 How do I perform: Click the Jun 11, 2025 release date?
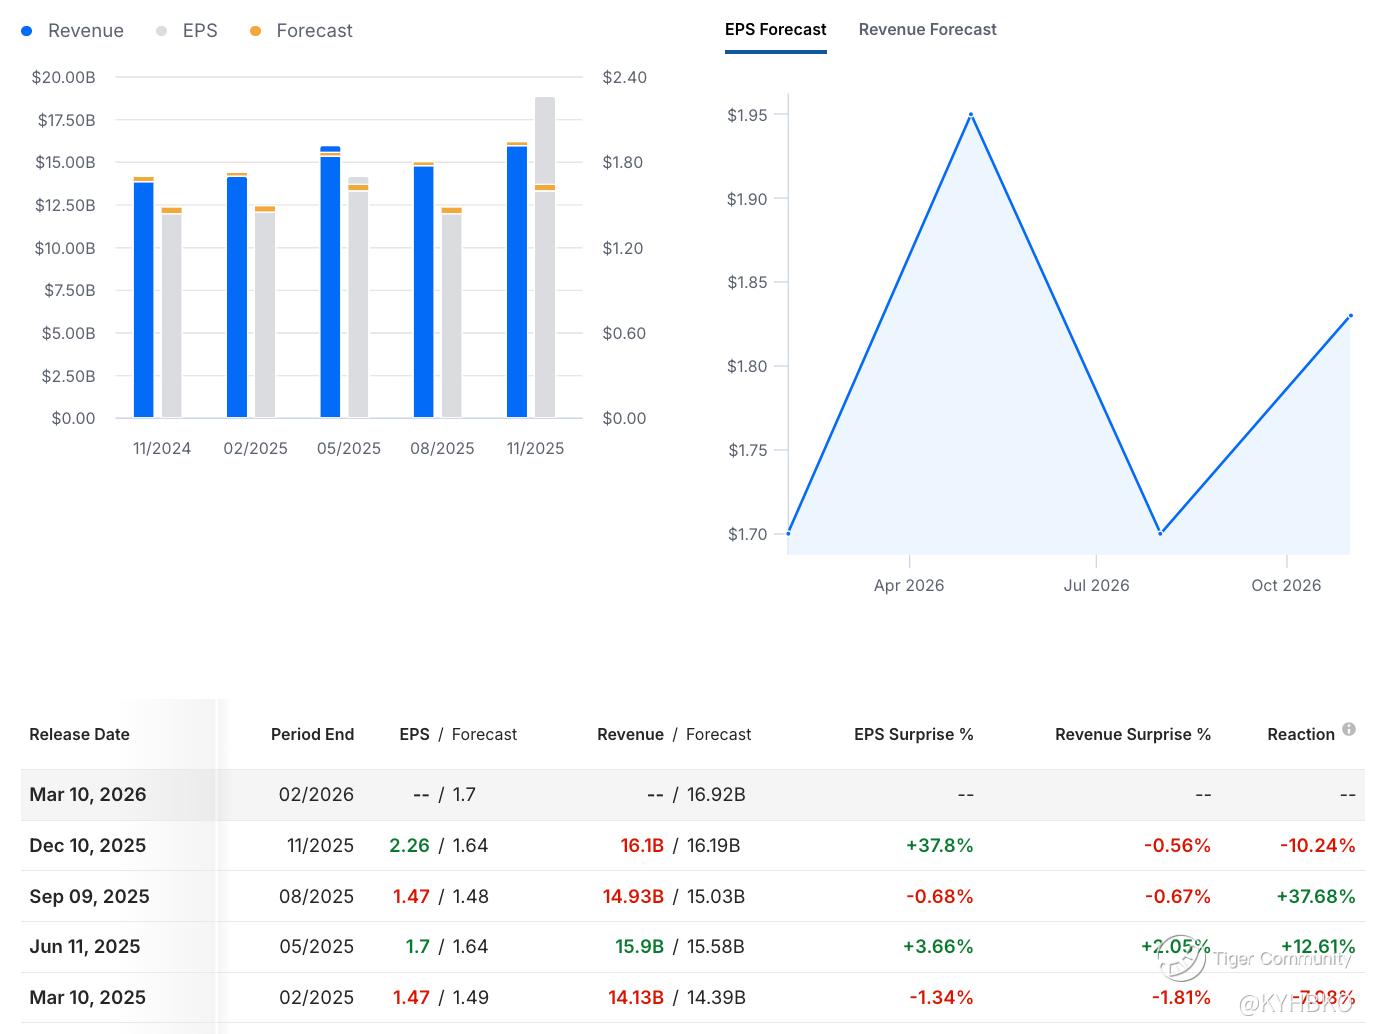point(85,947)
